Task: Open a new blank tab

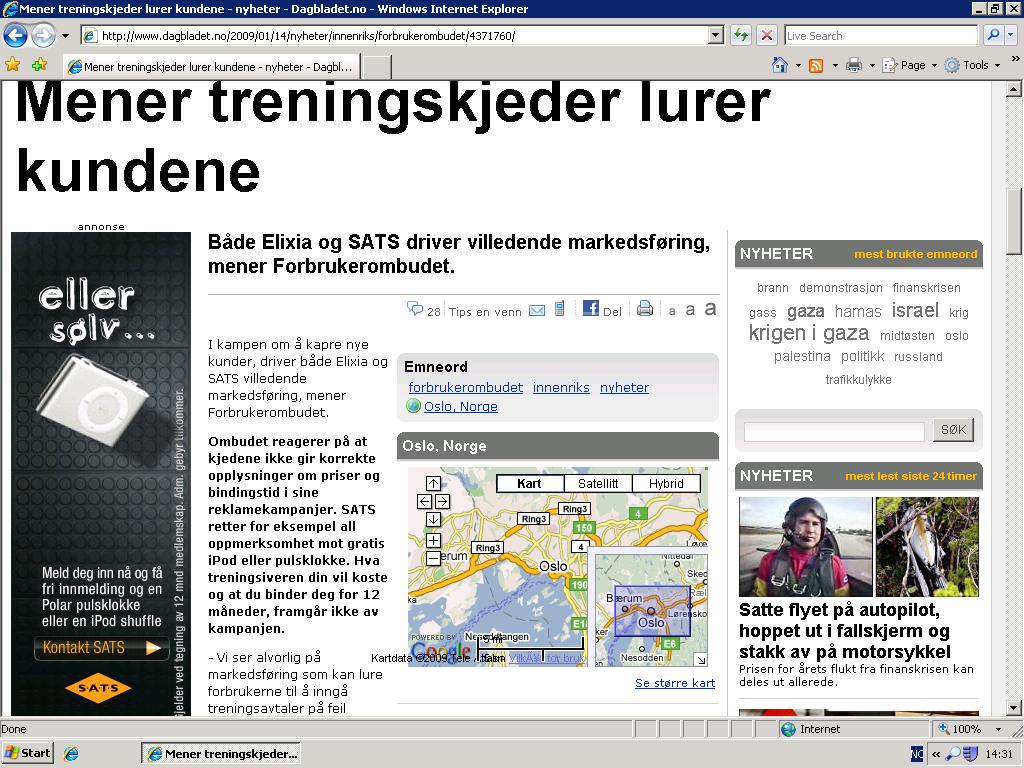Action: coord(377,67)
